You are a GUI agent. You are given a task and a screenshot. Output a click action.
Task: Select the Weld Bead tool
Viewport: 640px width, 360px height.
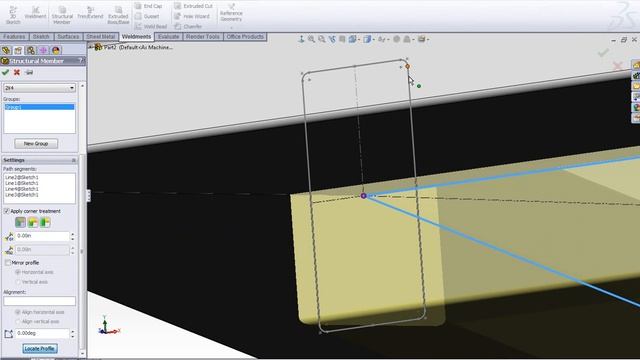(151, 27)
